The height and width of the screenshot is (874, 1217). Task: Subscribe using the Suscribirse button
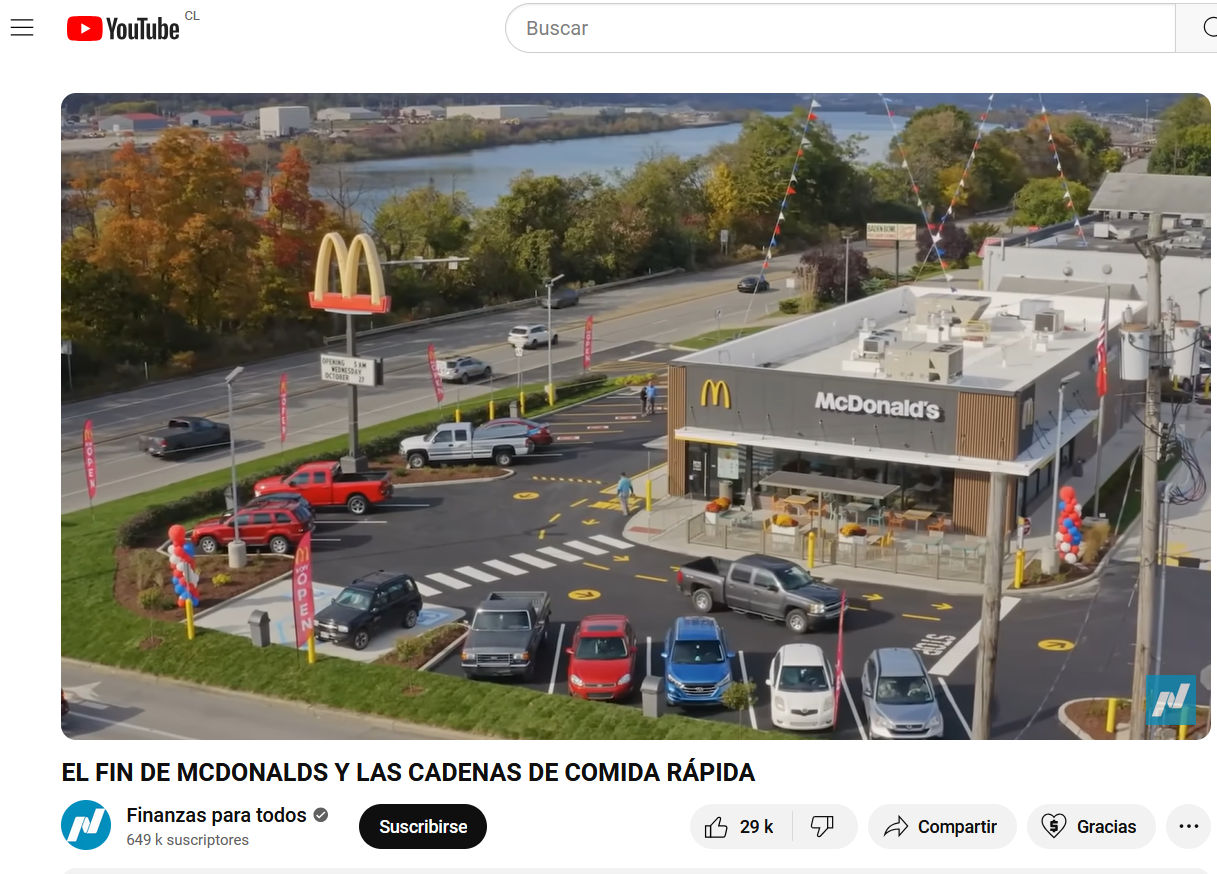tap(423, 827)
